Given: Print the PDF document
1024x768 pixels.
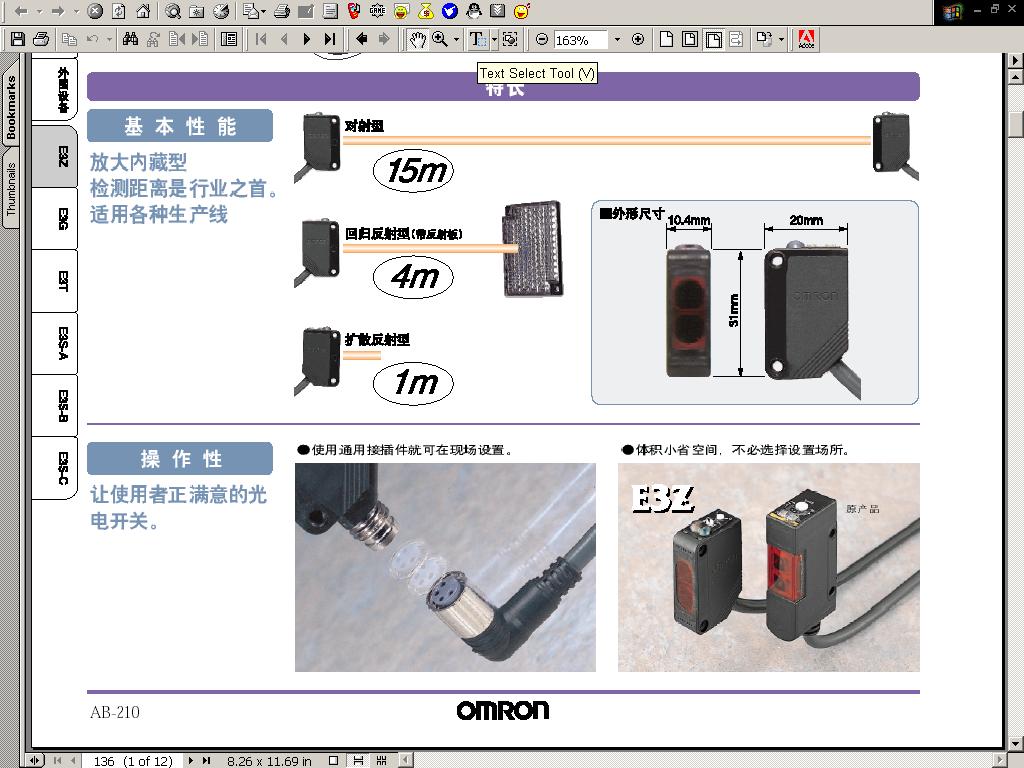Looking at the screenshot, I should [41, 39].
